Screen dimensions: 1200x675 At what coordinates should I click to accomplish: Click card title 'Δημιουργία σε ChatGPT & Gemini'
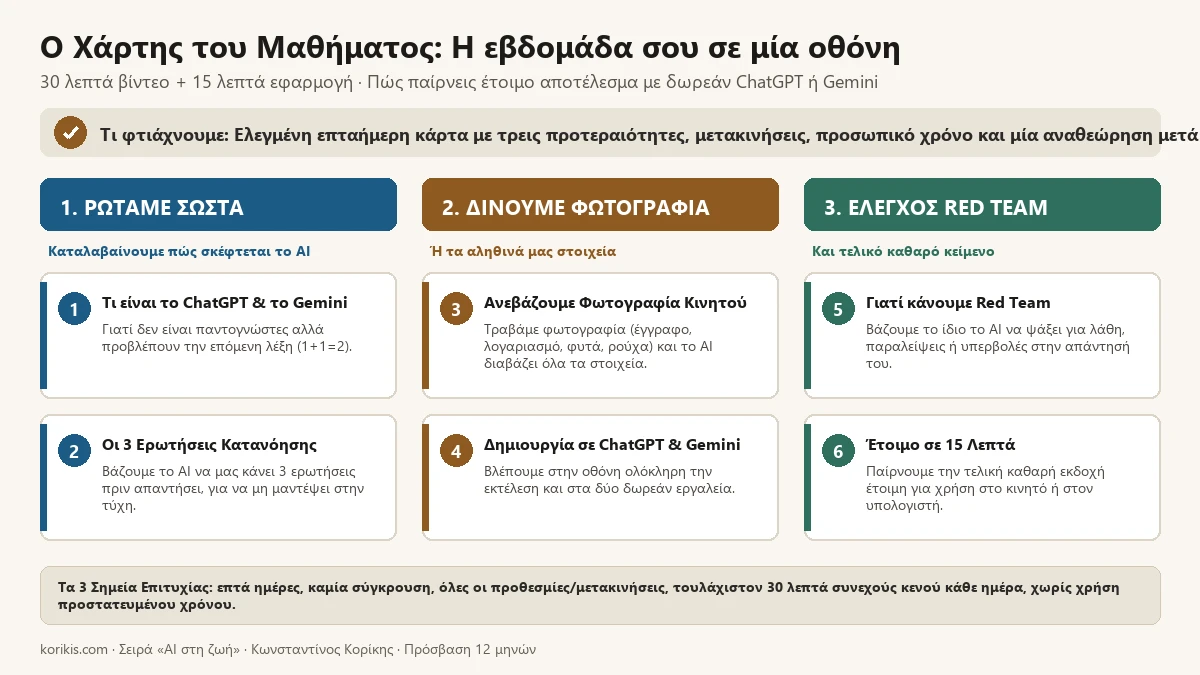point(612,444)
